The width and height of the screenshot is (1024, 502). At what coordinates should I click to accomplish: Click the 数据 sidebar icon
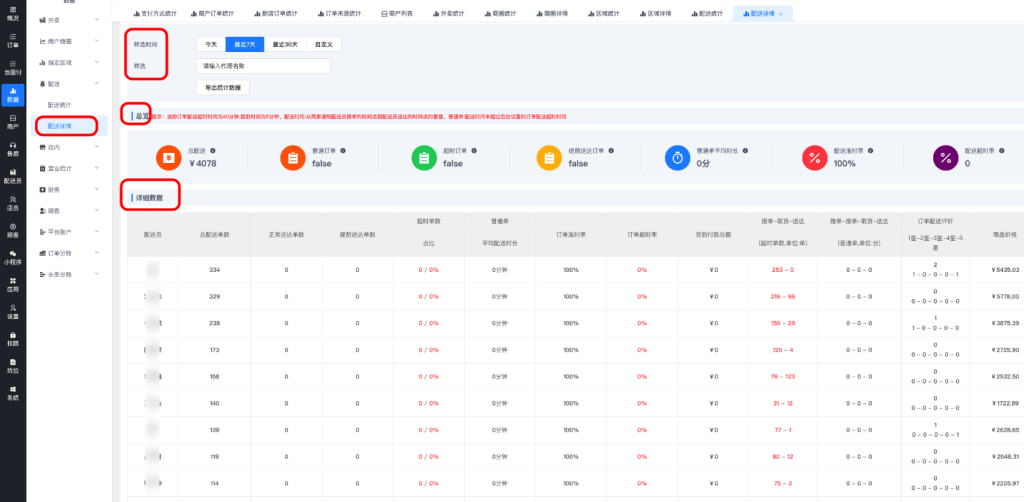click(12, 95)
